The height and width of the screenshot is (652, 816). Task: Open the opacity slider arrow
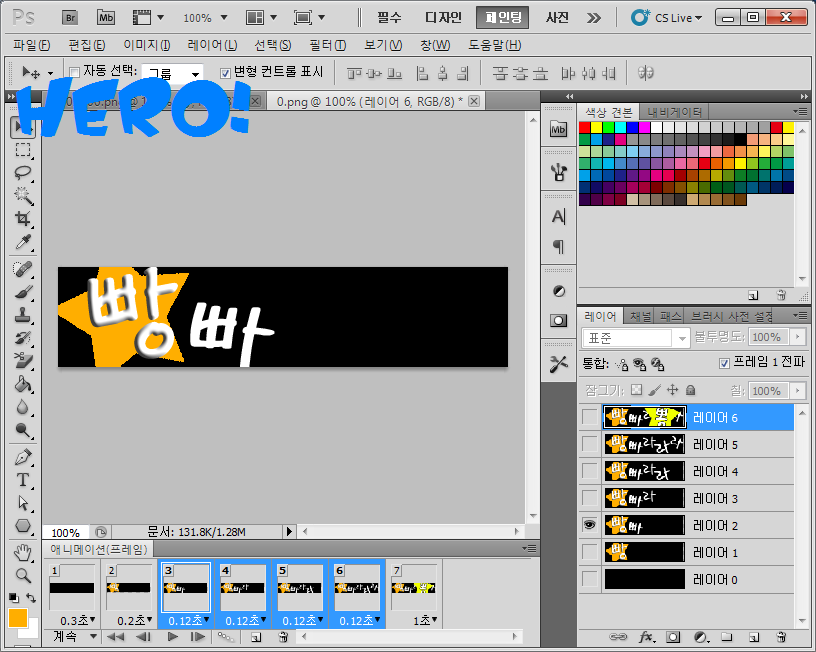coord(797,337)
